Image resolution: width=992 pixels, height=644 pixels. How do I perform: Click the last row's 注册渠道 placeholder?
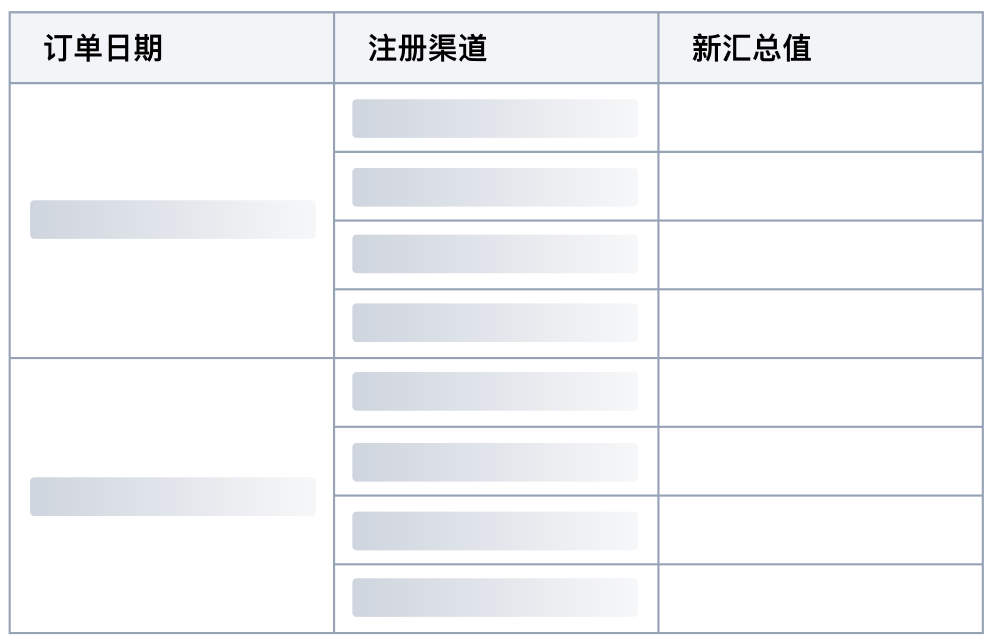495,598
